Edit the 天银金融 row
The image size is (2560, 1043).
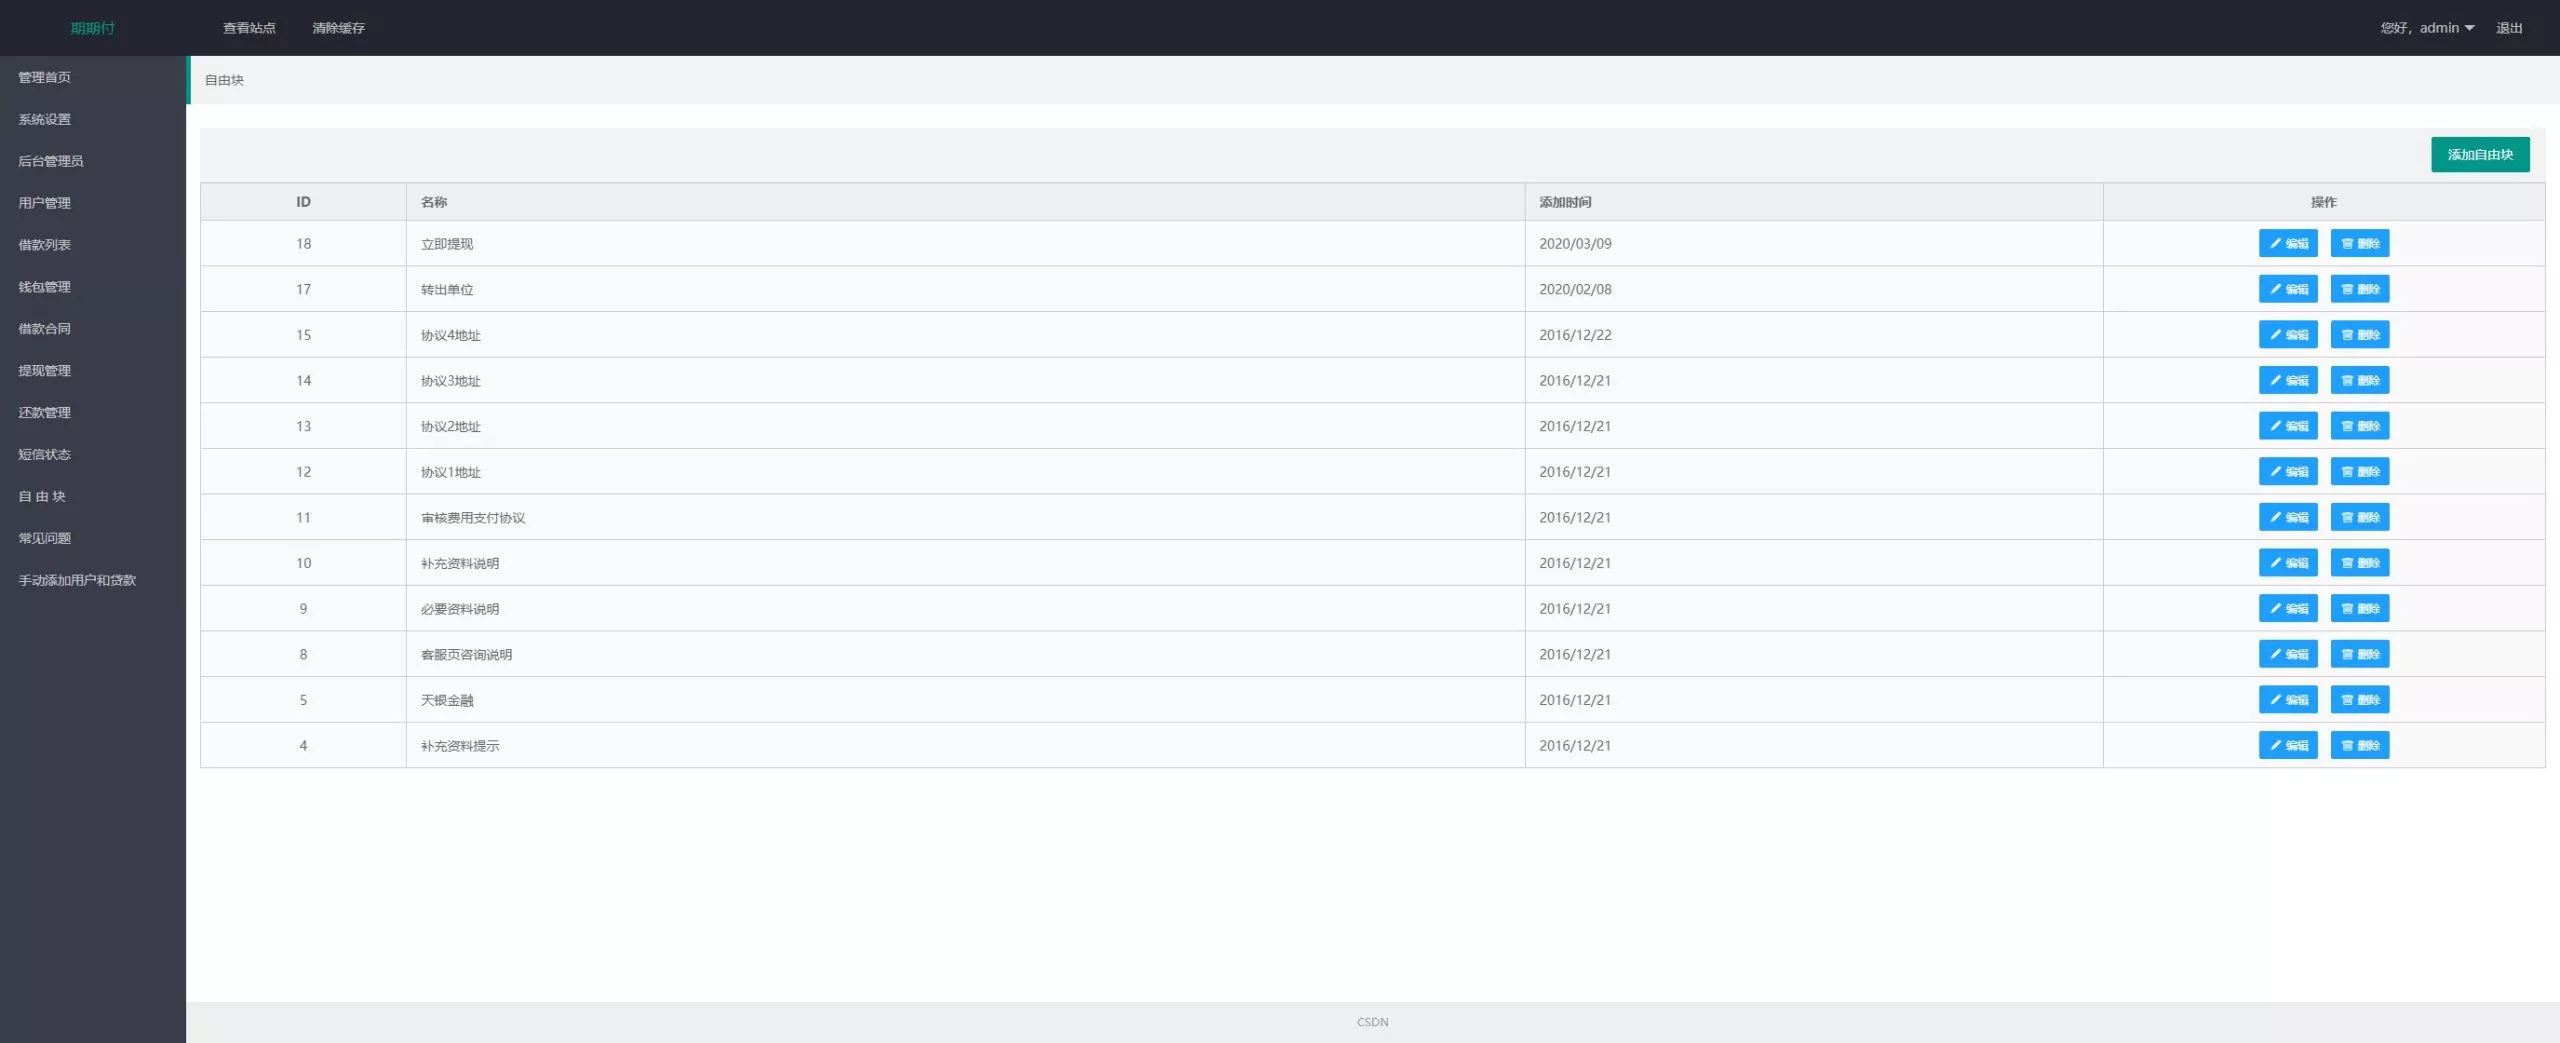(2287, 700)
